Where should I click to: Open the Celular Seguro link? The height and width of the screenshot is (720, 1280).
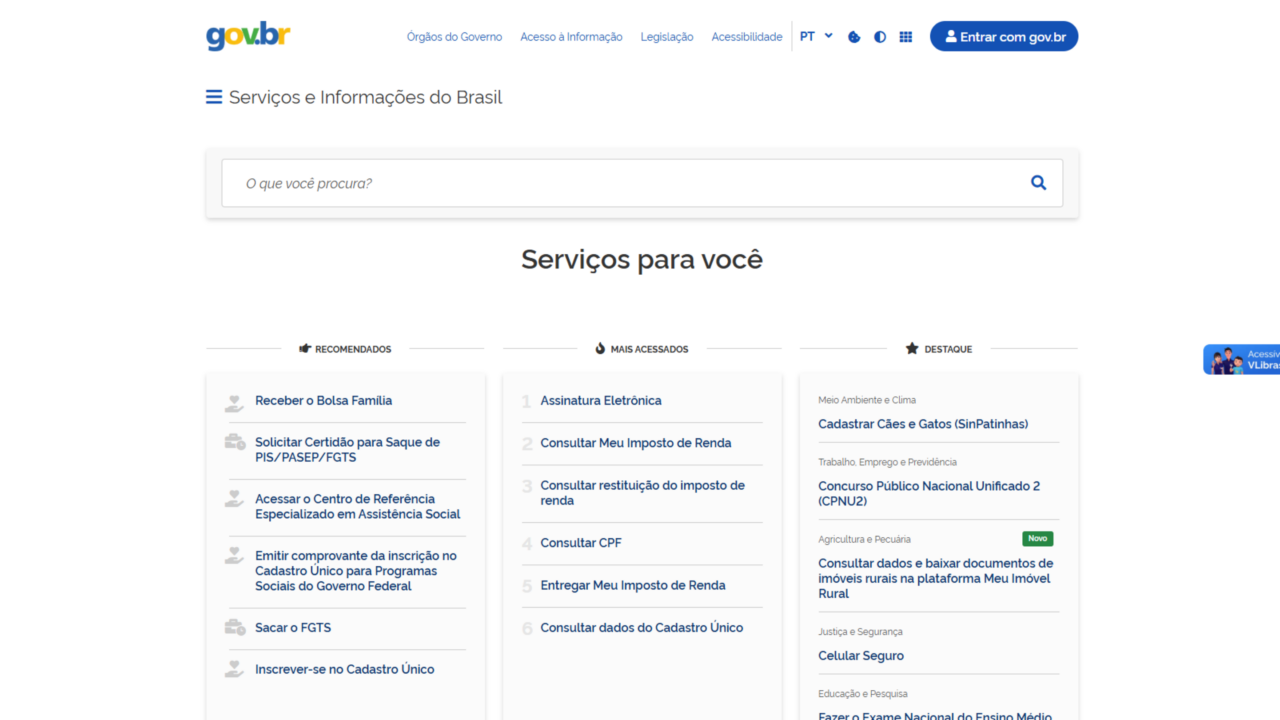click(861, 655)
